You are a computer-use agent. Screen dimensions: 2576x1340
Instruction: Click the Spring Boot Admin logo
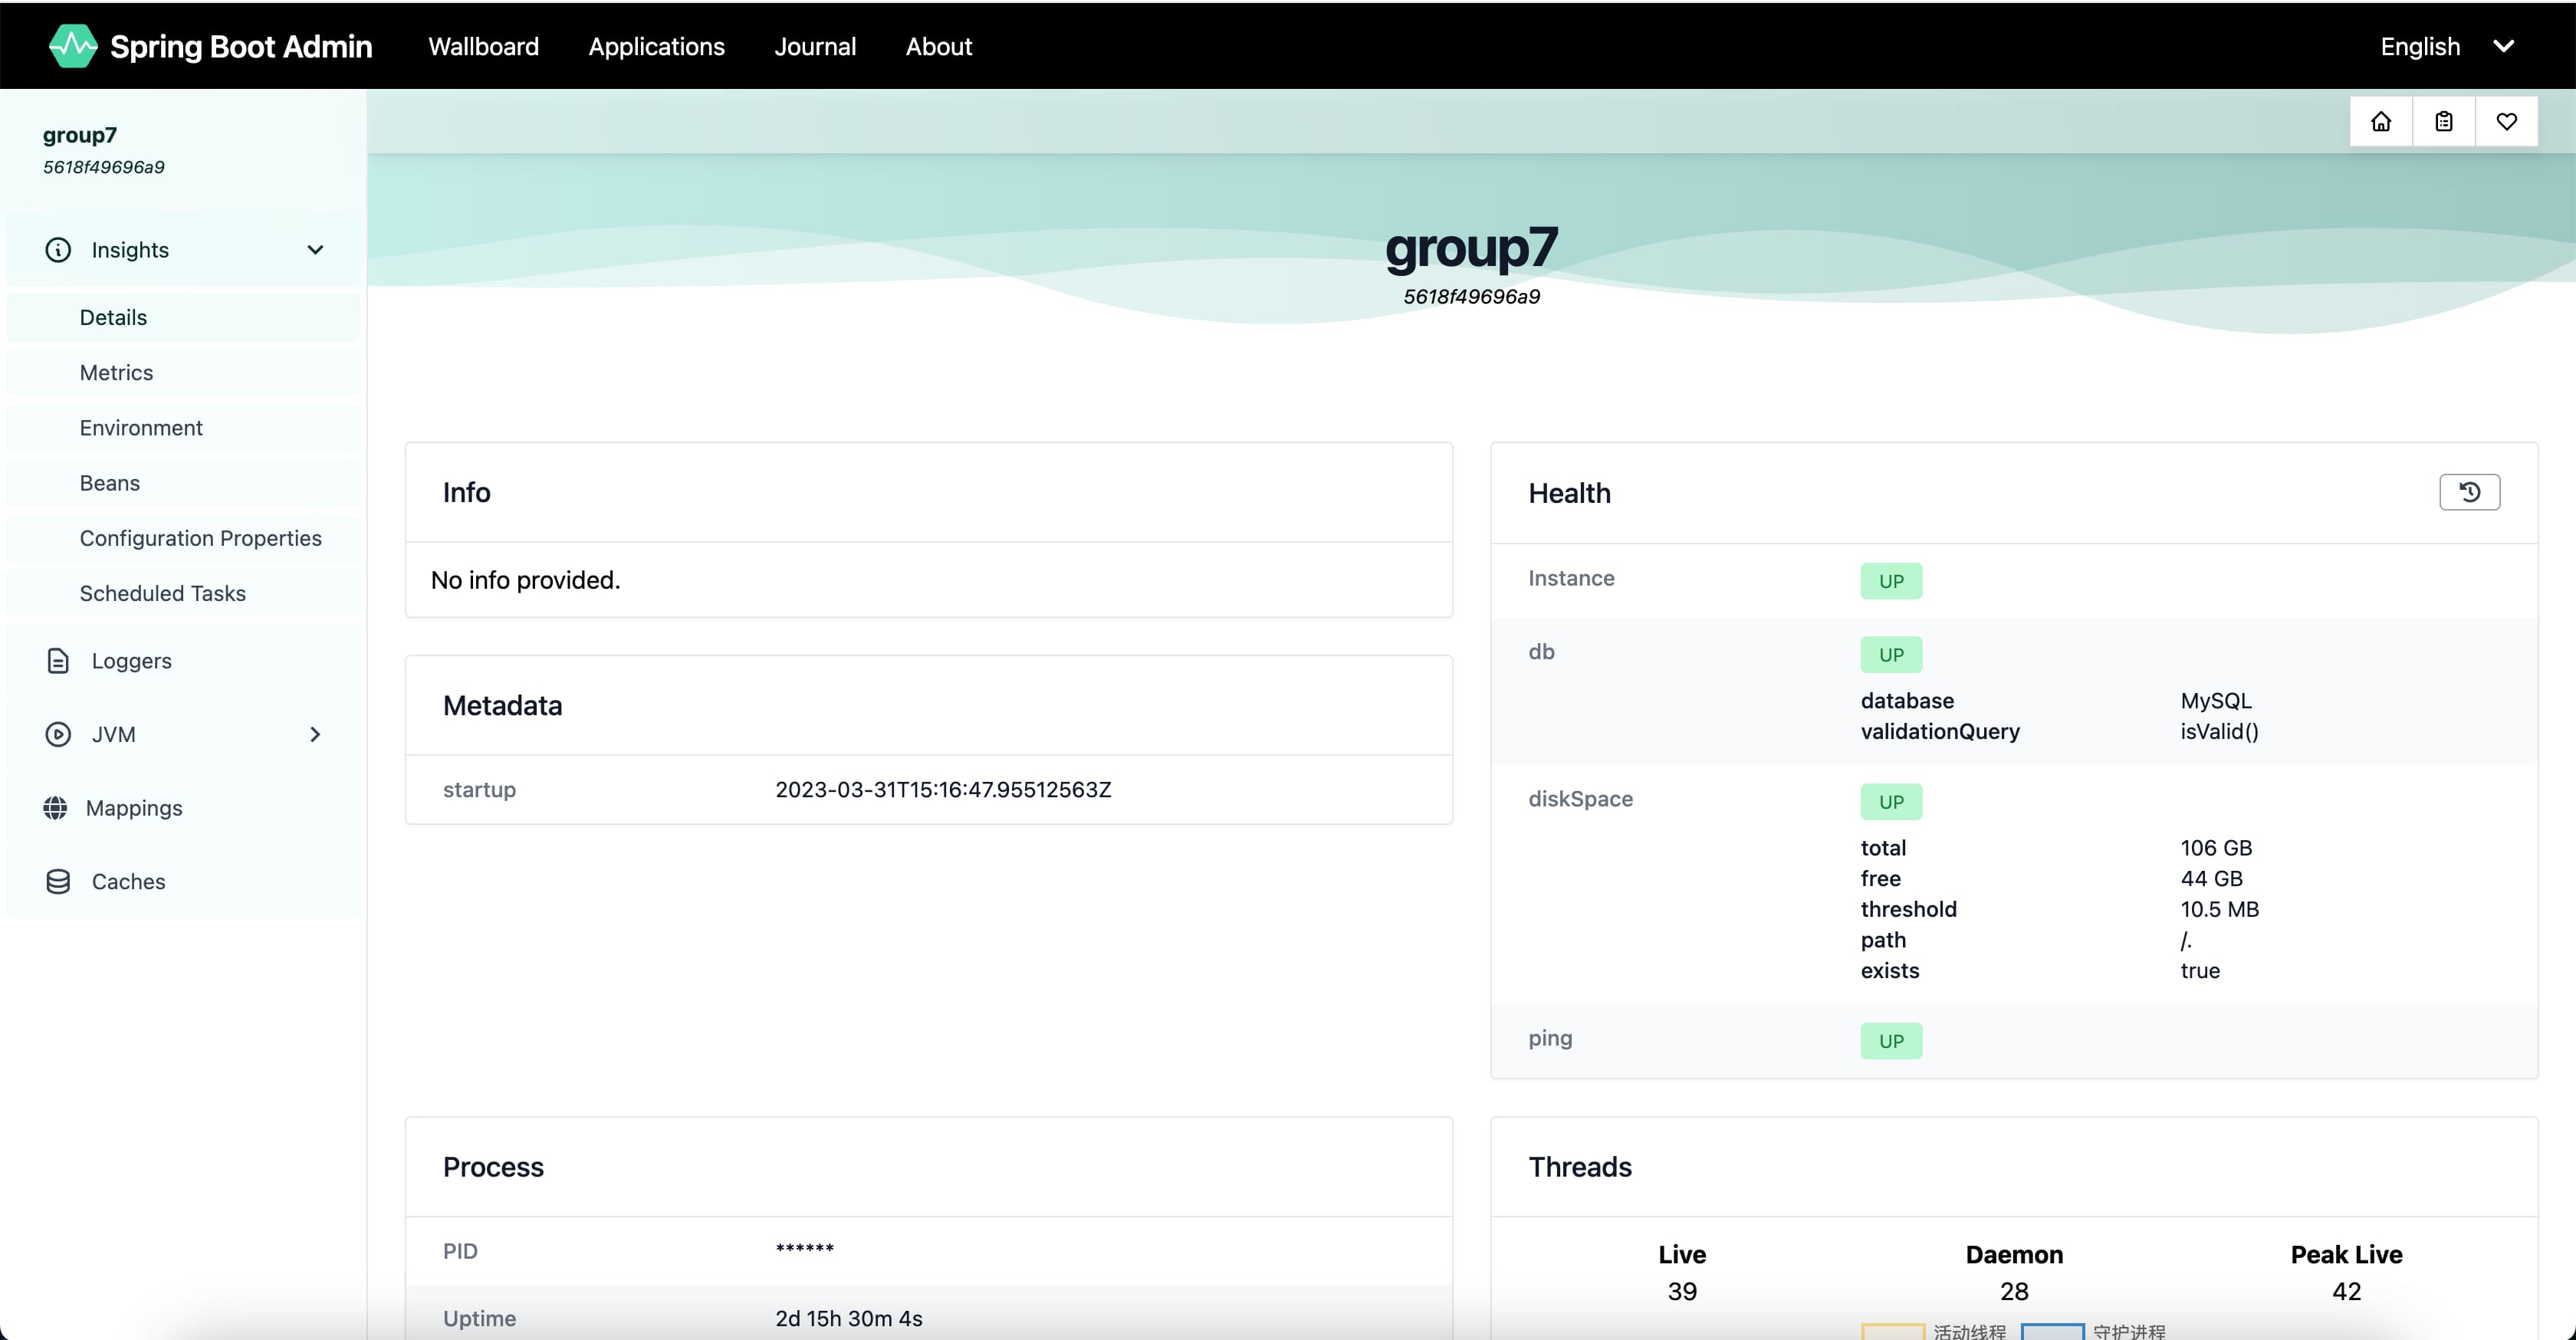coord(210,45)
